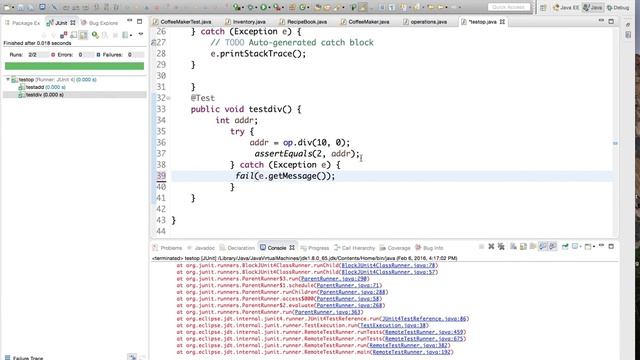640x360 pixels.
Task: Click Remove All Terminated Launches icon
Action: coord(501,247)
